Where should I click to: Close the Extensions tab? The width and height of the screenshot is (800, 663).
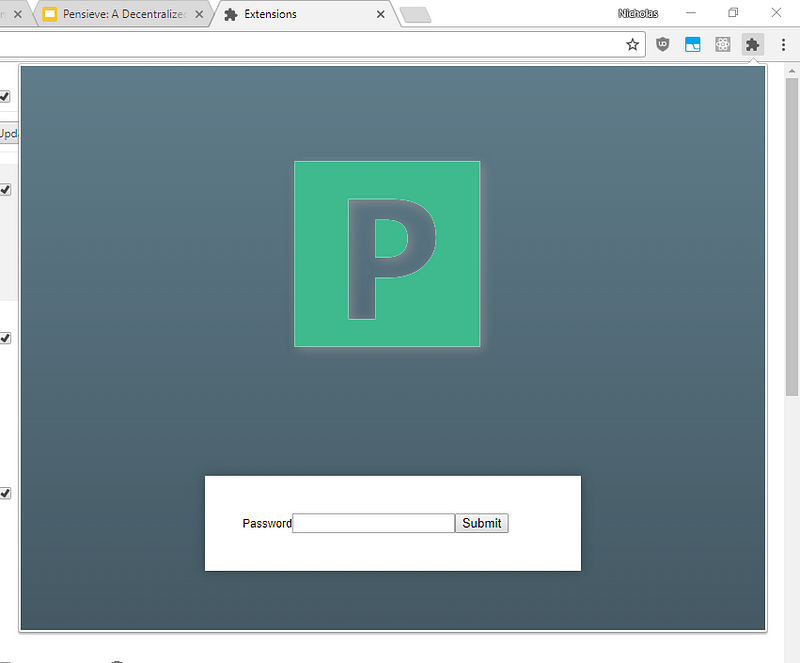point(381,14)
